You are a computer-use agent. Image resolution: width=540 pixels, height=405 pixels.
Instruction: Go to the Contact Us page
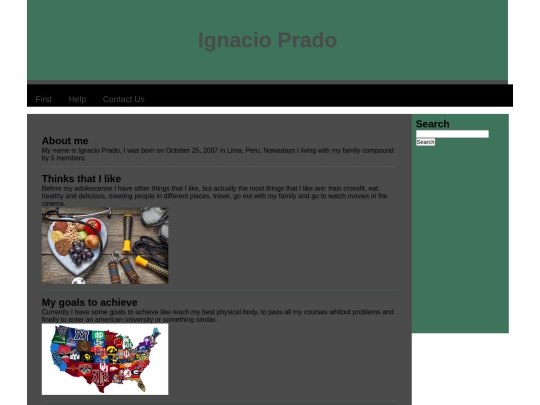123,99
